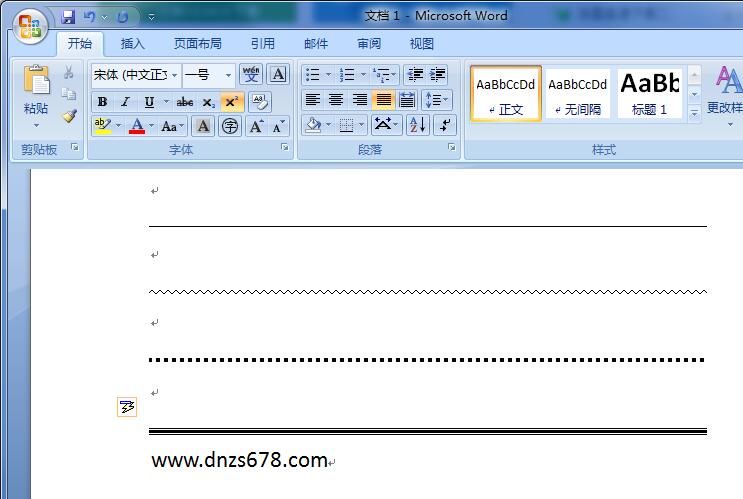Switch to the 审阅 tab
This screenshot has height=499, width=743.
coord(369,44)
